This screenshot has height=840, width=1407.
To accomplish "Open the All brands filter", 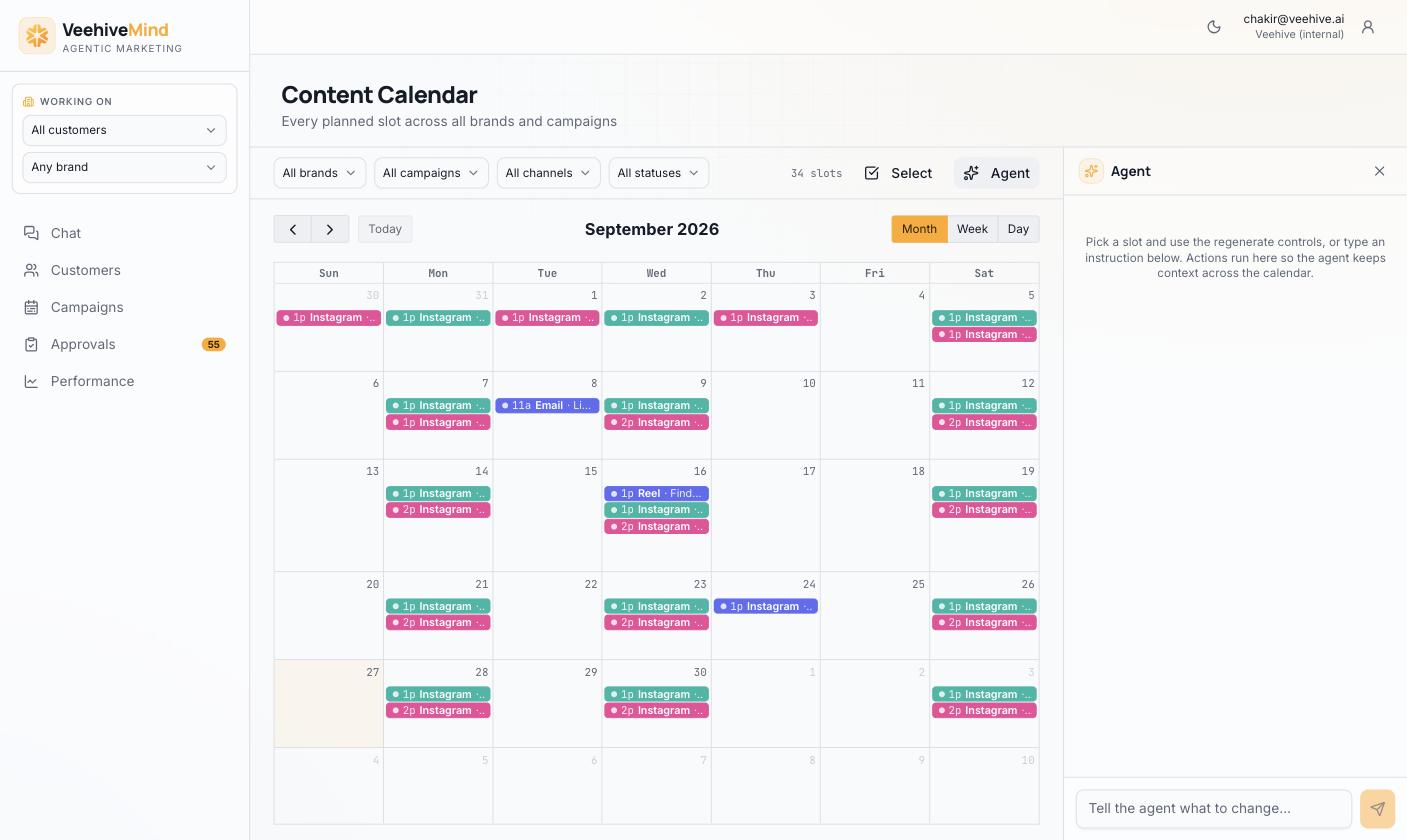I will 320,173.
